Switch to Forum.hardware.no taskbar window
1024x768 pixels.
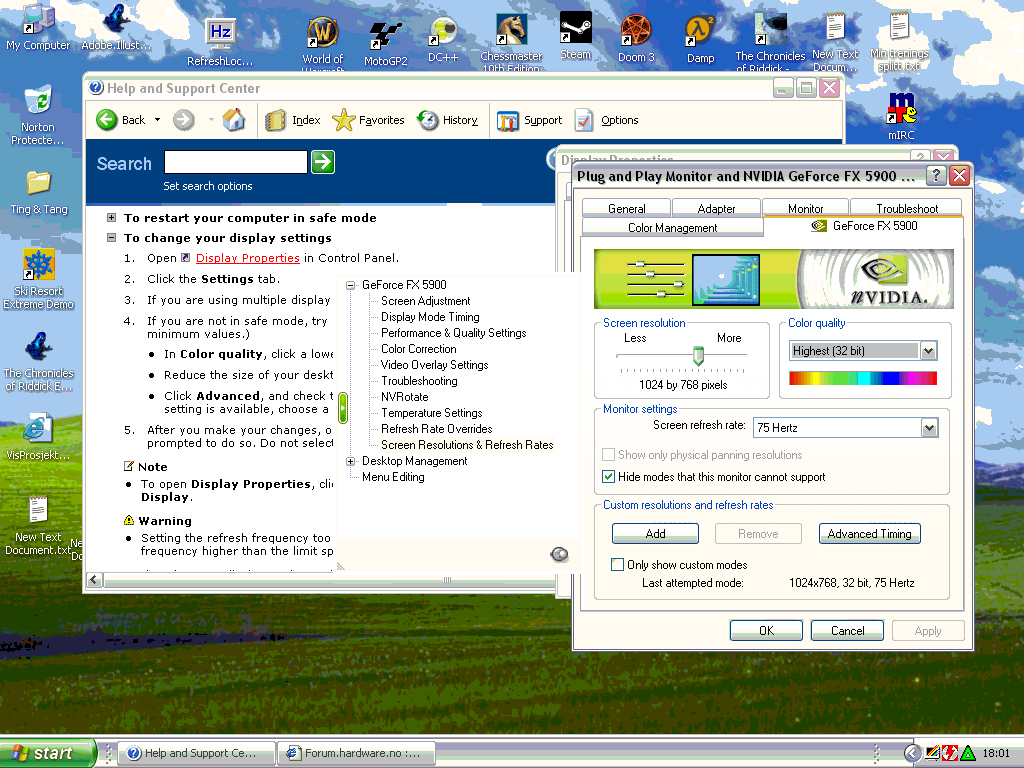click(x=357, y=753)
